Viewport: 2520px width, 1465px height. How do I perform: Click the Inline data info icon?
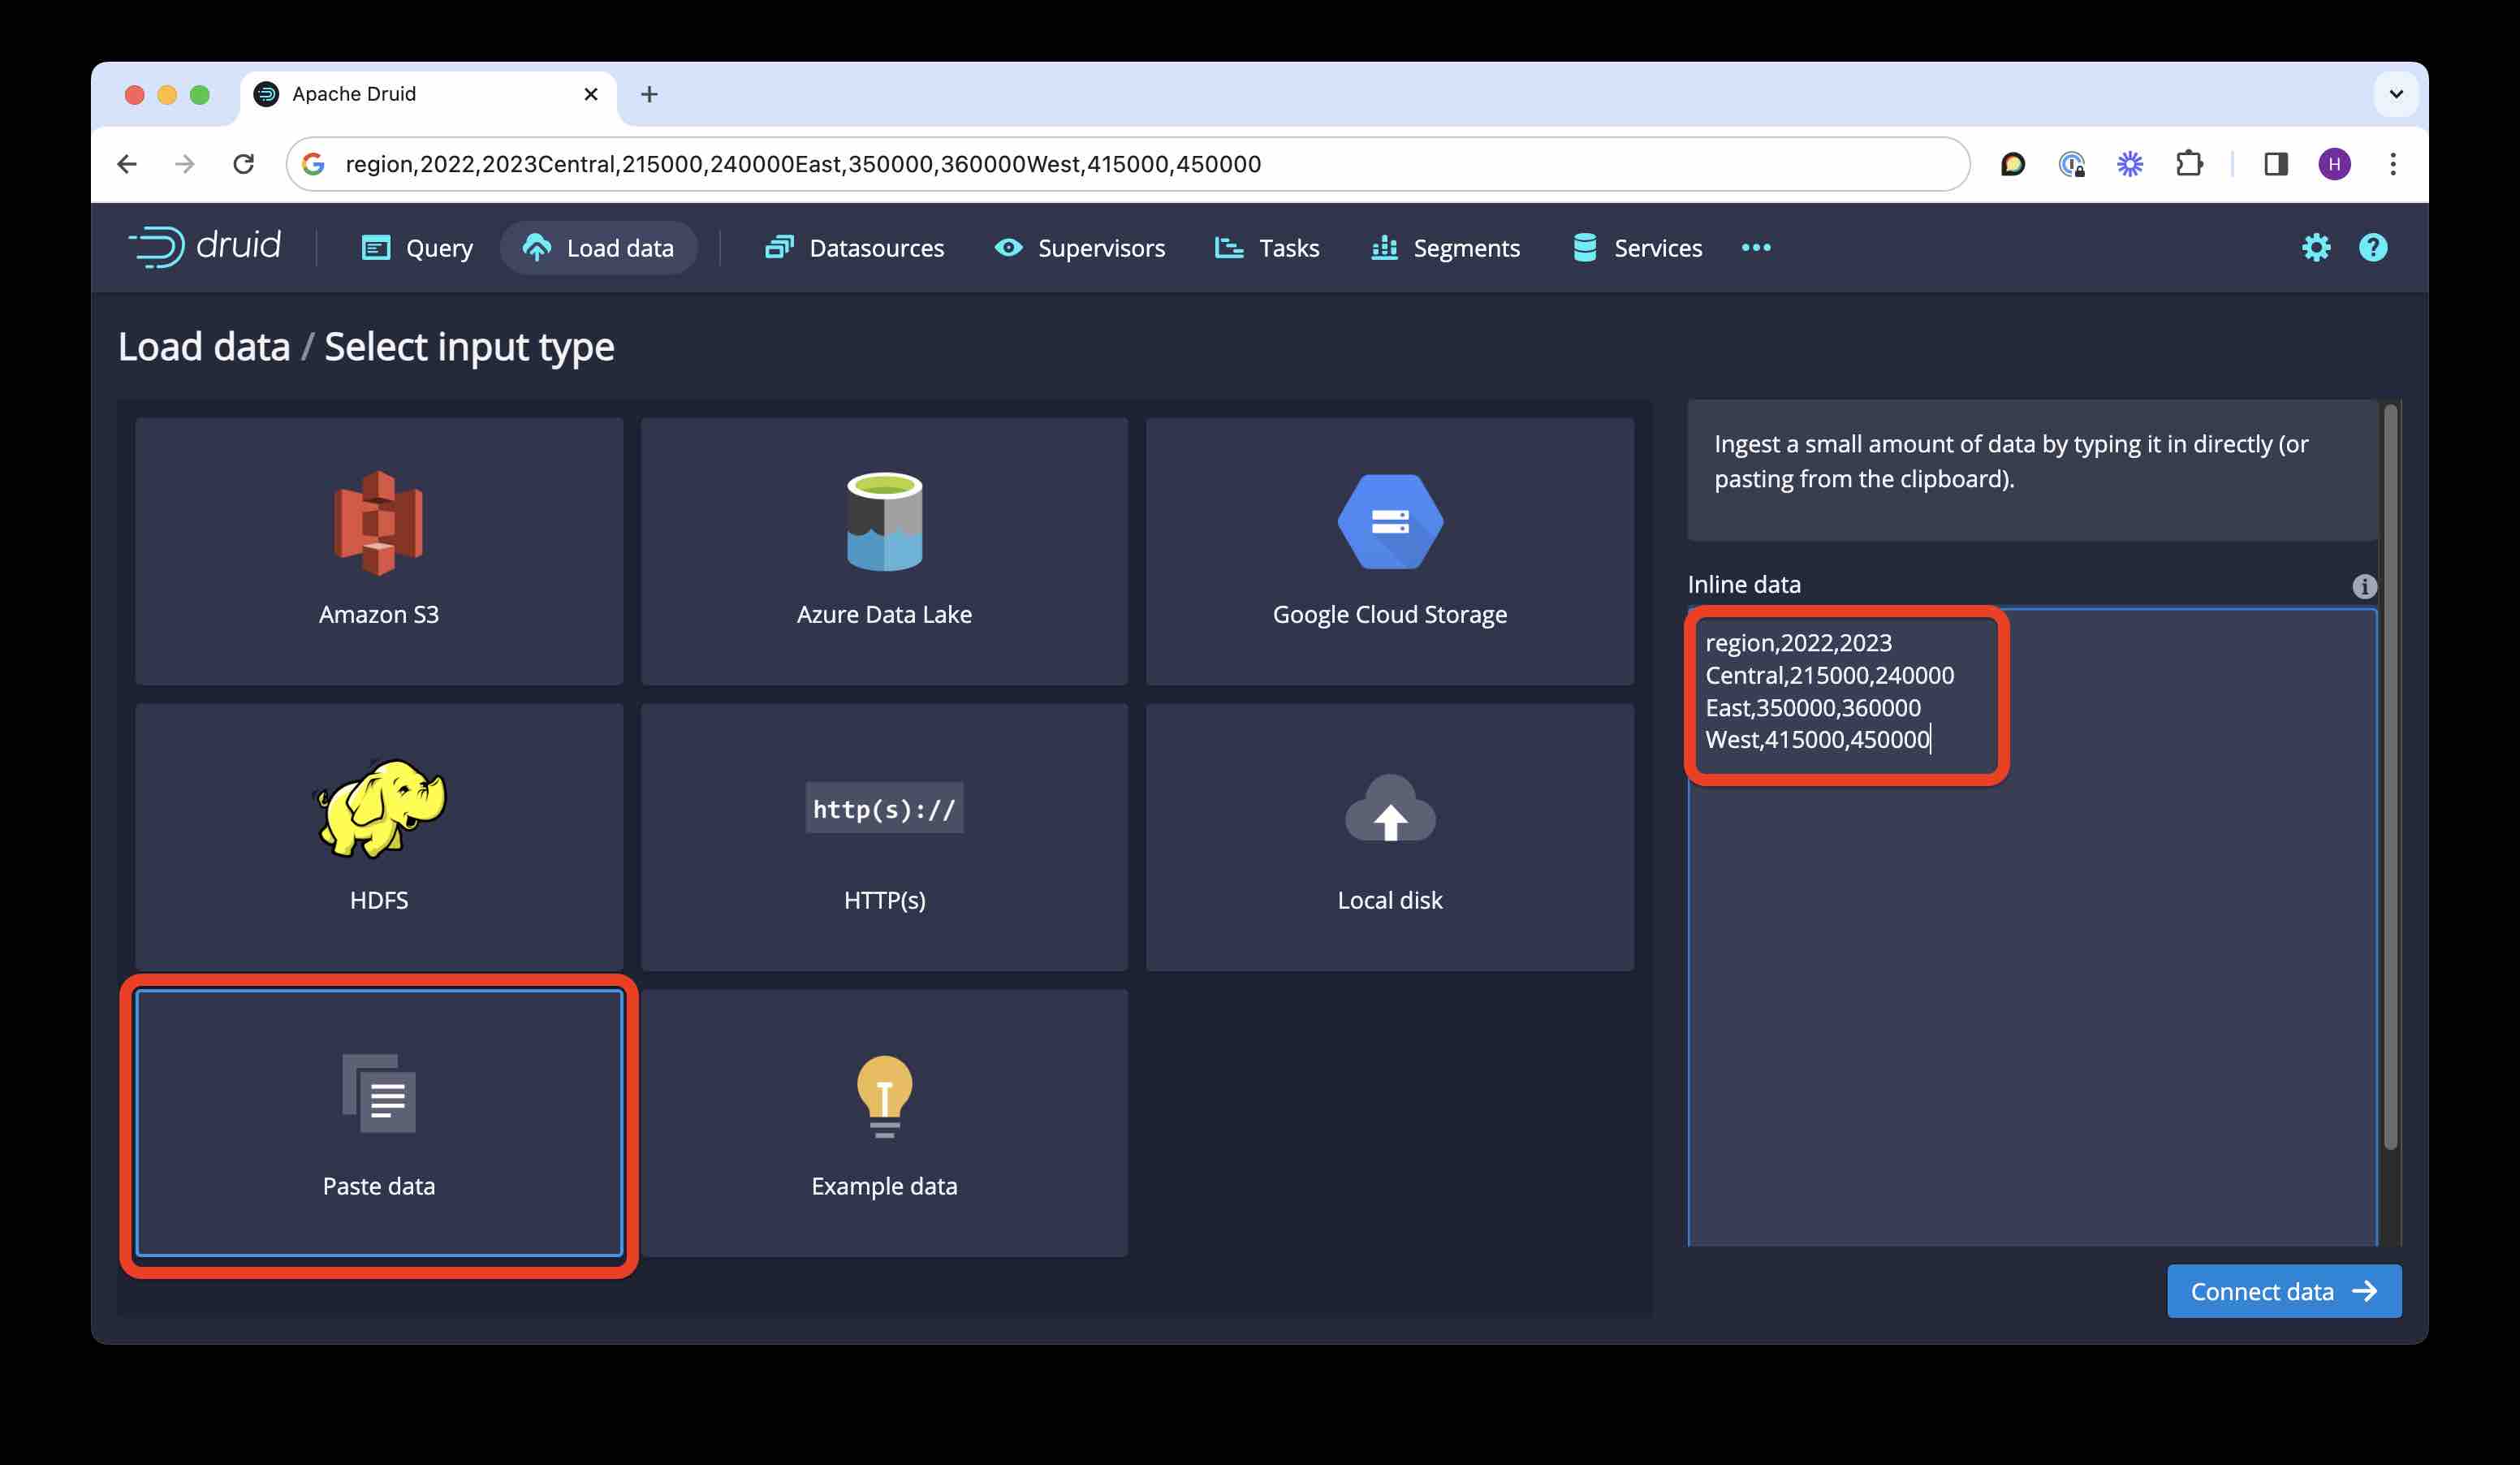pyautogui.click(x=2364, y=586)
